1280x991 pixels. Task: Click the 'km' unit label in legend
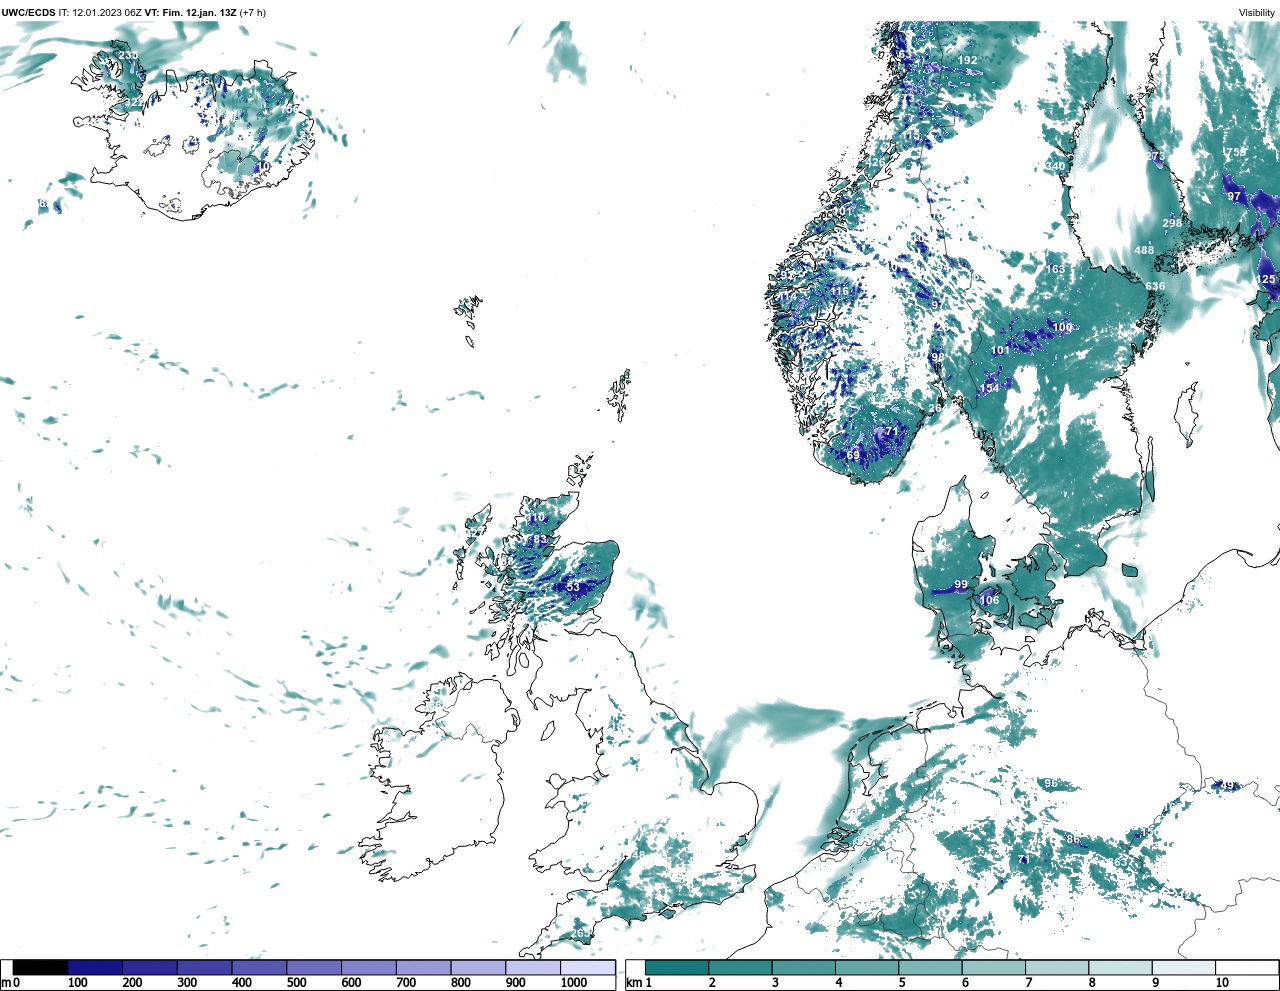click(633, 984)
